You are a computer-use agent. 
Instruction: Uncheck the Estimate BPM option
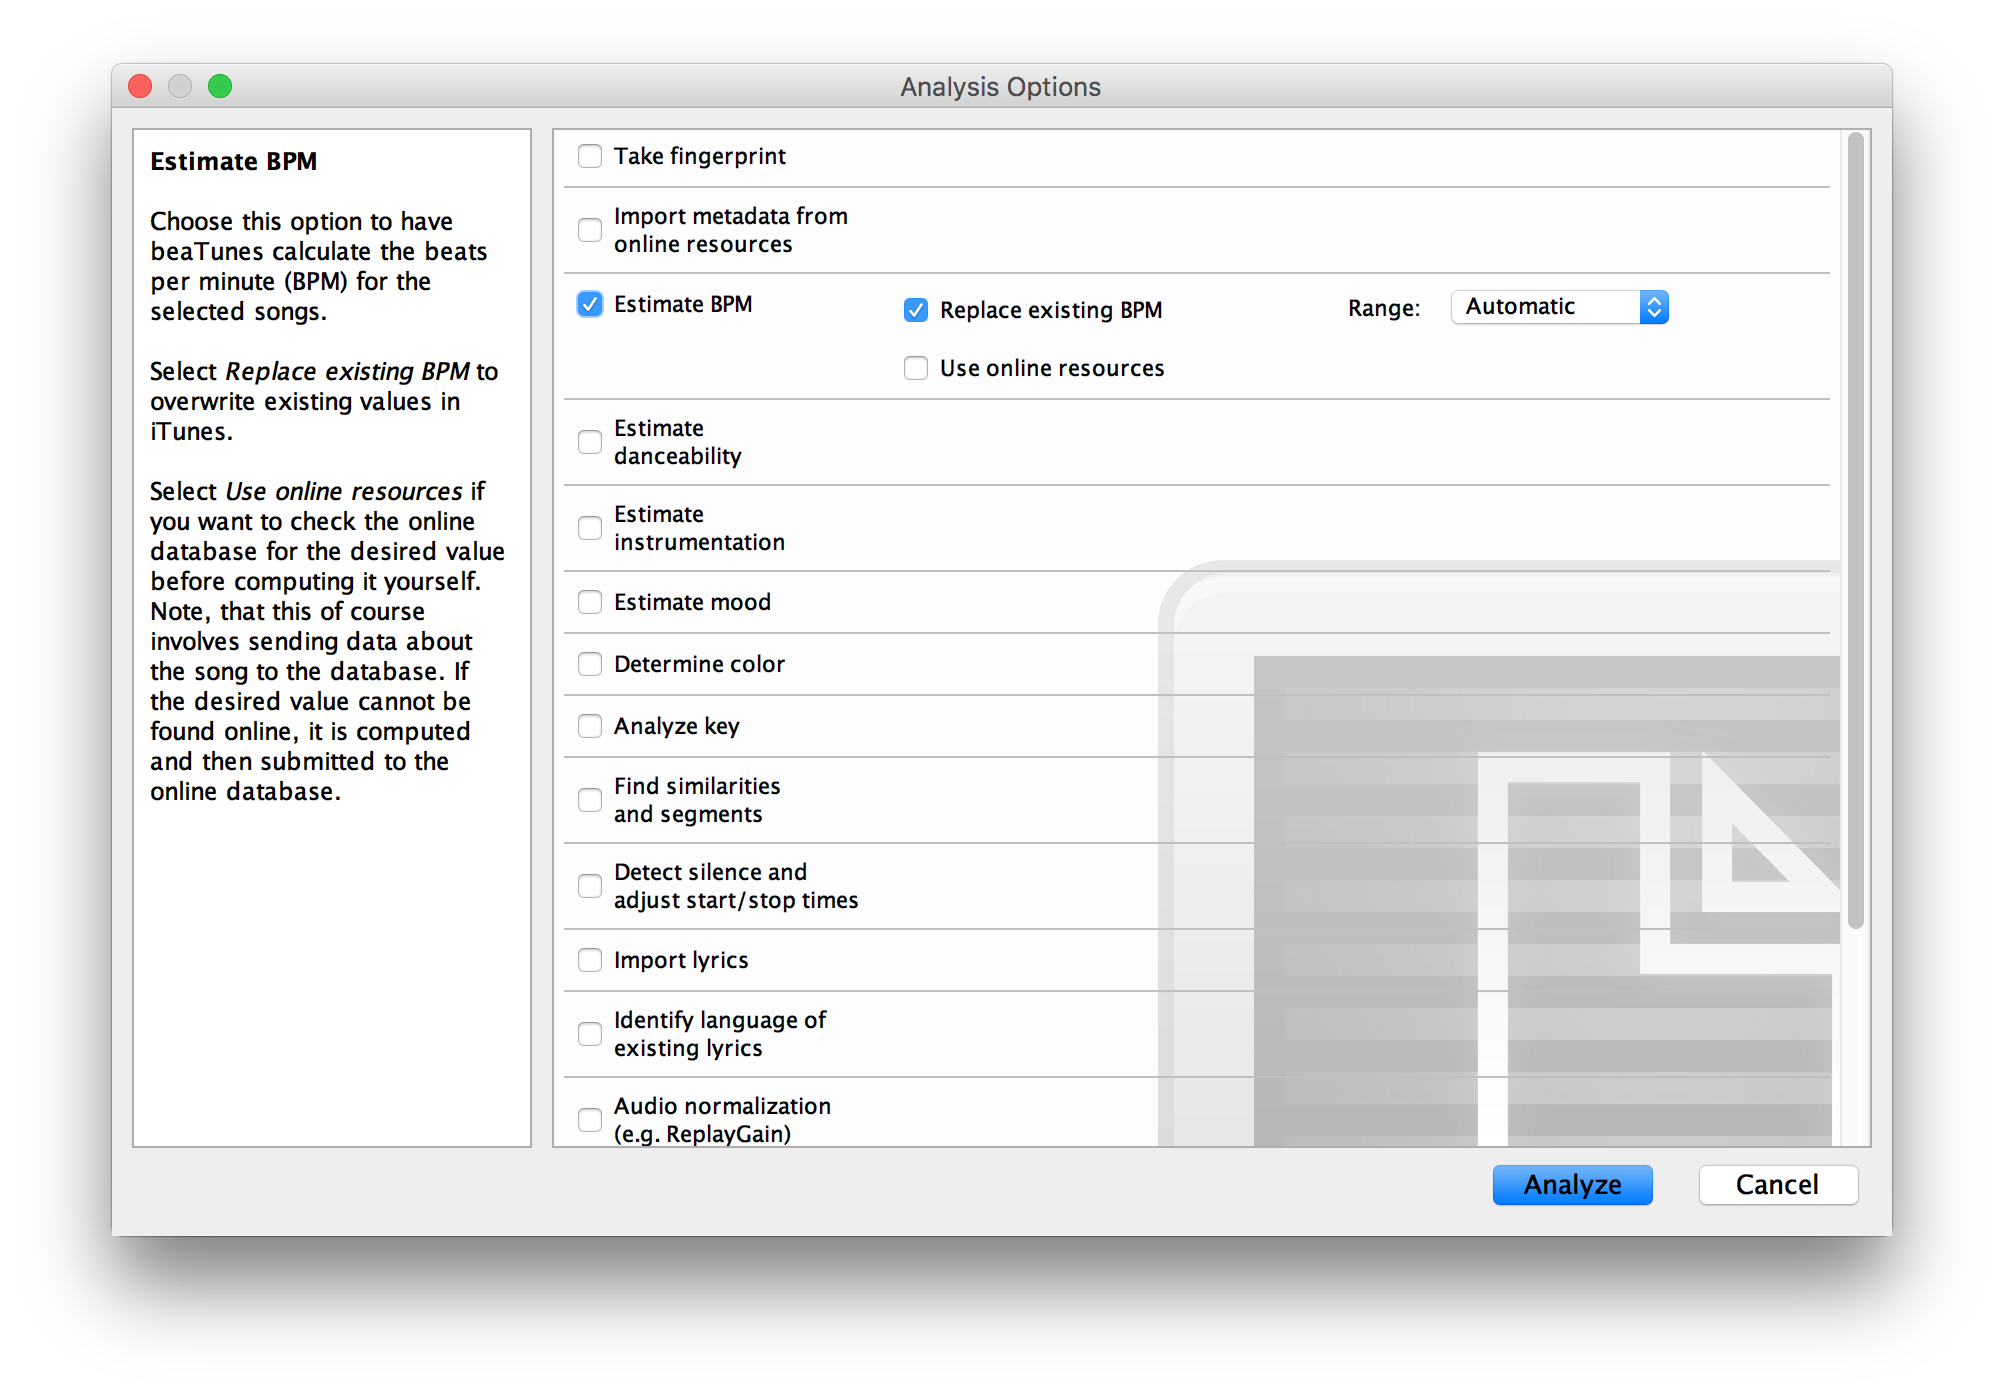(590, 304)
